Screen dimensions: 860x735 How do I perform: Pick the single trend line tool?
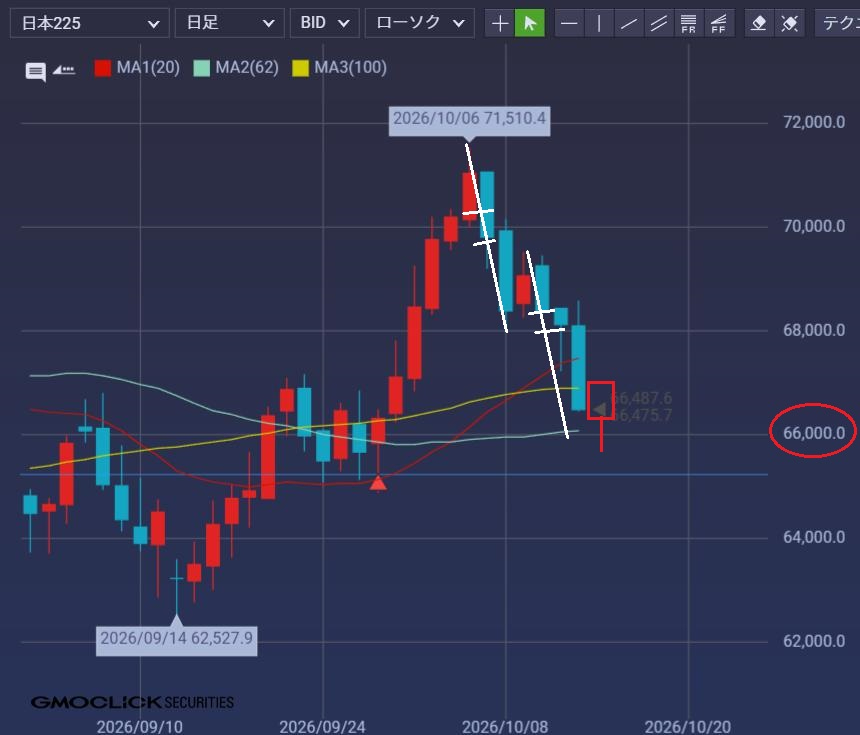pos(629,24)
